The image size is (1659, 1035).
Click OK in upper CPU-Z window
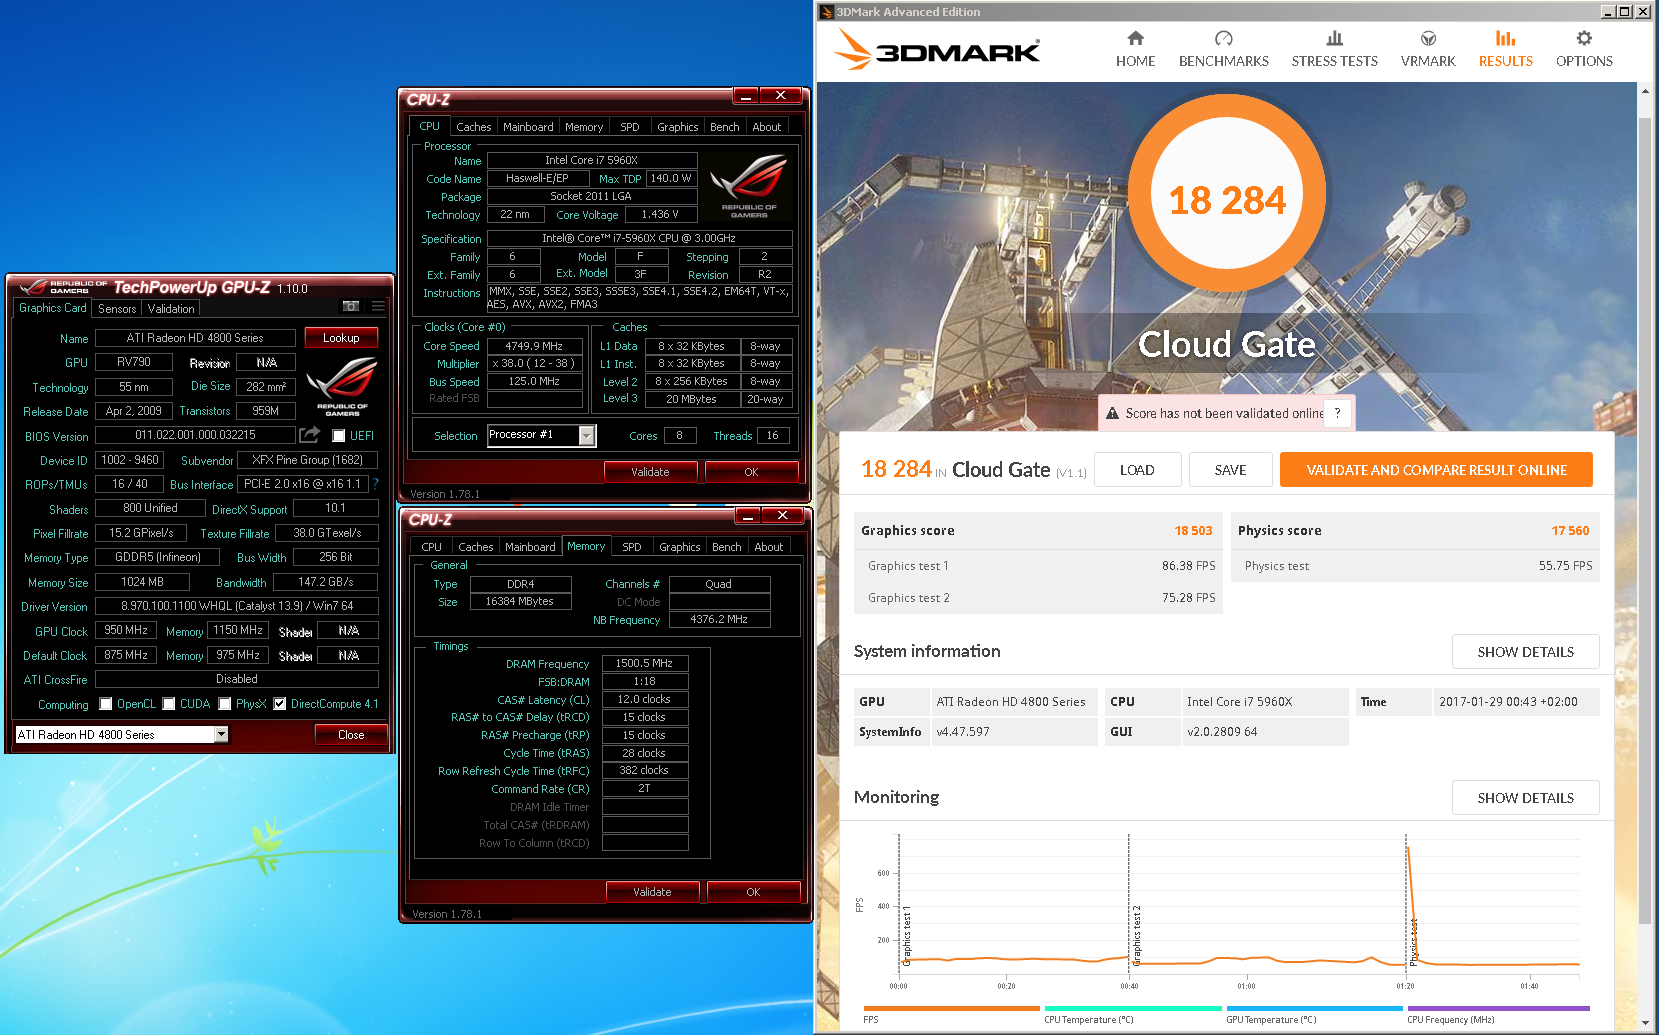[x=751, y=472]
